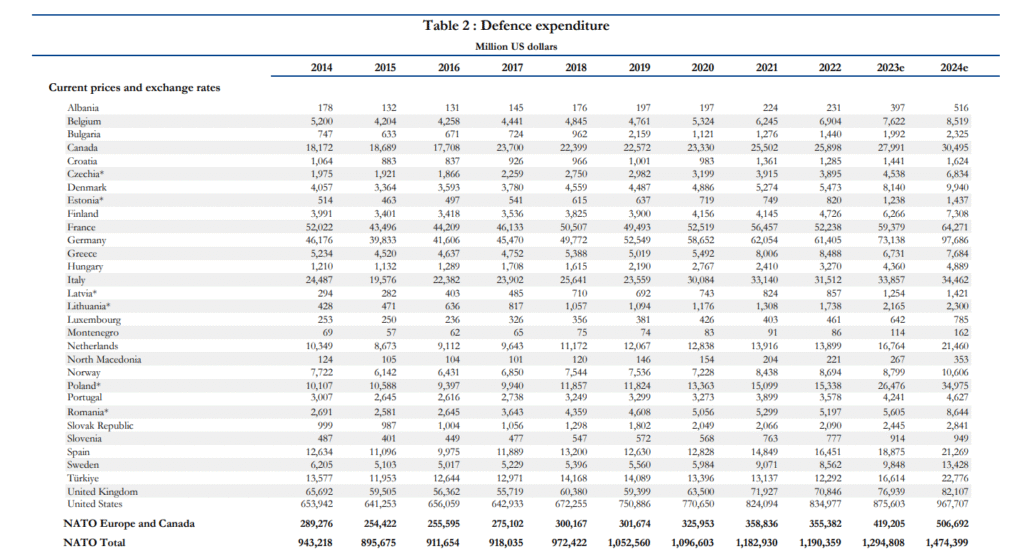Image resolution: width=1024 pixels, height=556 pixels.
Task: Select the Hungary row label
Action: pyautogui.click(x=85, y=267)
